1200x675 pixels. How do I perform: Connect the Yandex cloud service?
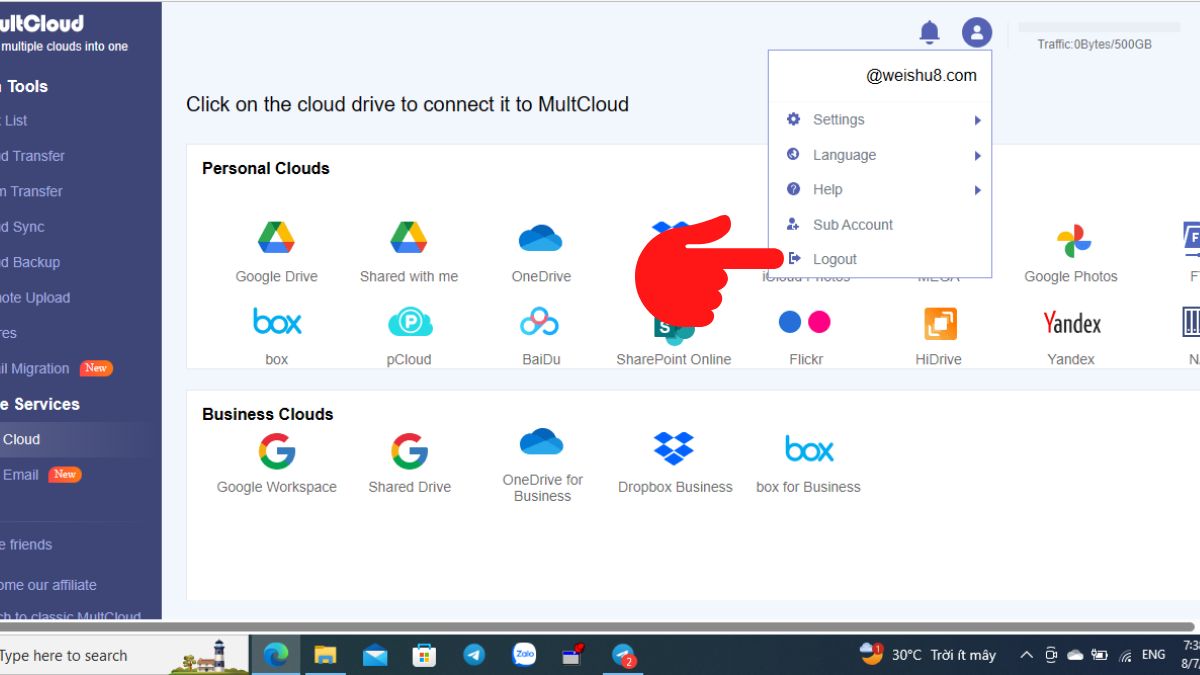(1070, 322)
